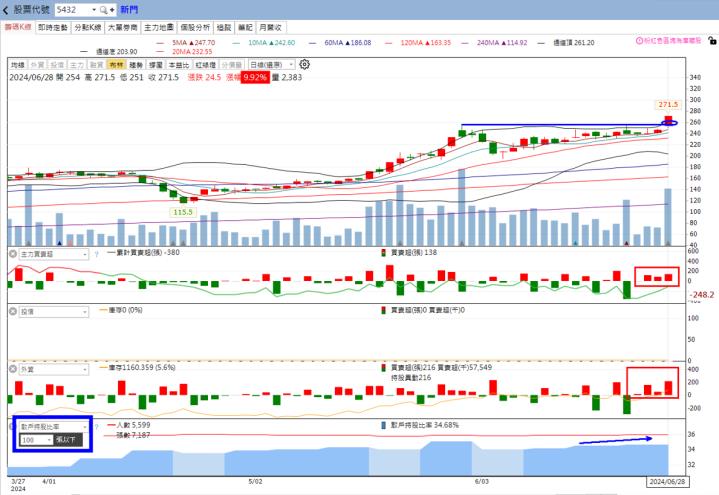Screen dimensions: 719x495
Task: Toggle the 紅綠燈 overlay button
Action: tap(205, 65)
